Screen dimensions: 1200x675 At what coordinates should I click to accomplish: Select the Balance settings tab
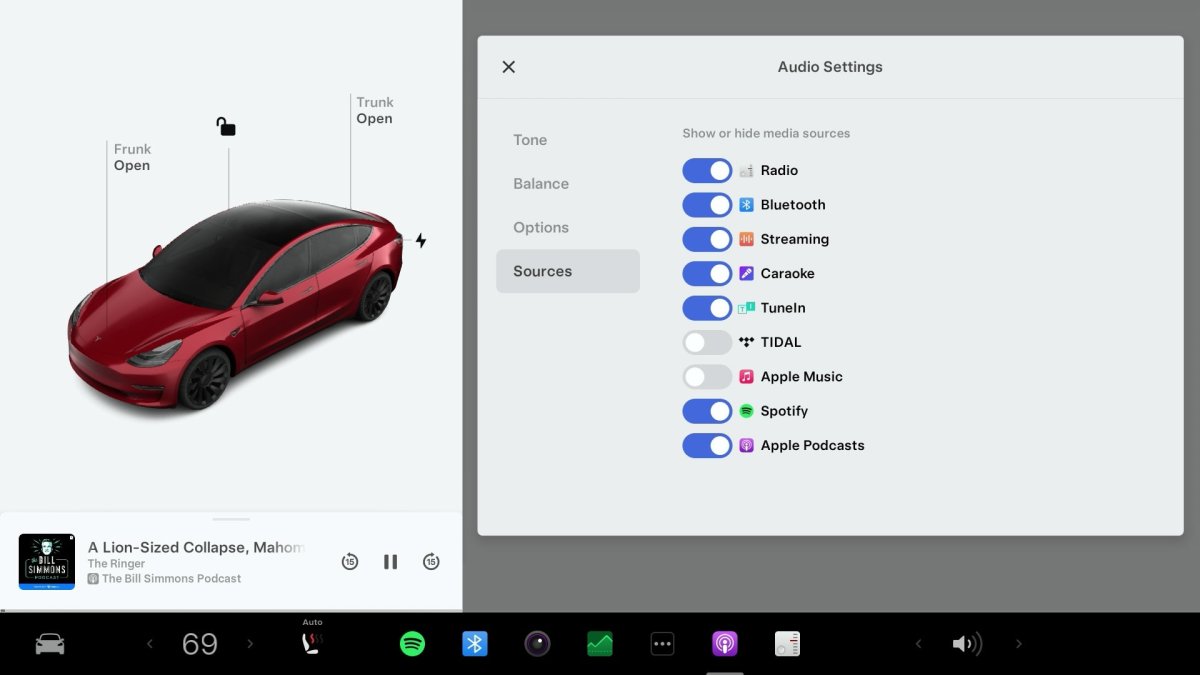pyautogui.click(x=541, y=184)
